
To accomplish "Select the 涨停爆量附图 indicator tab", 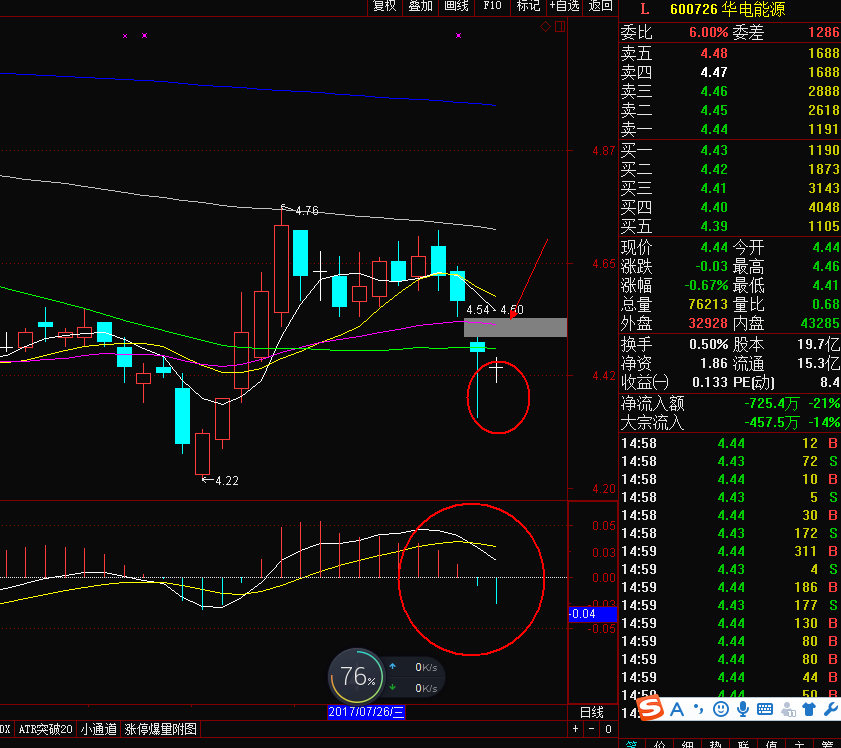I will pos(160,729).
